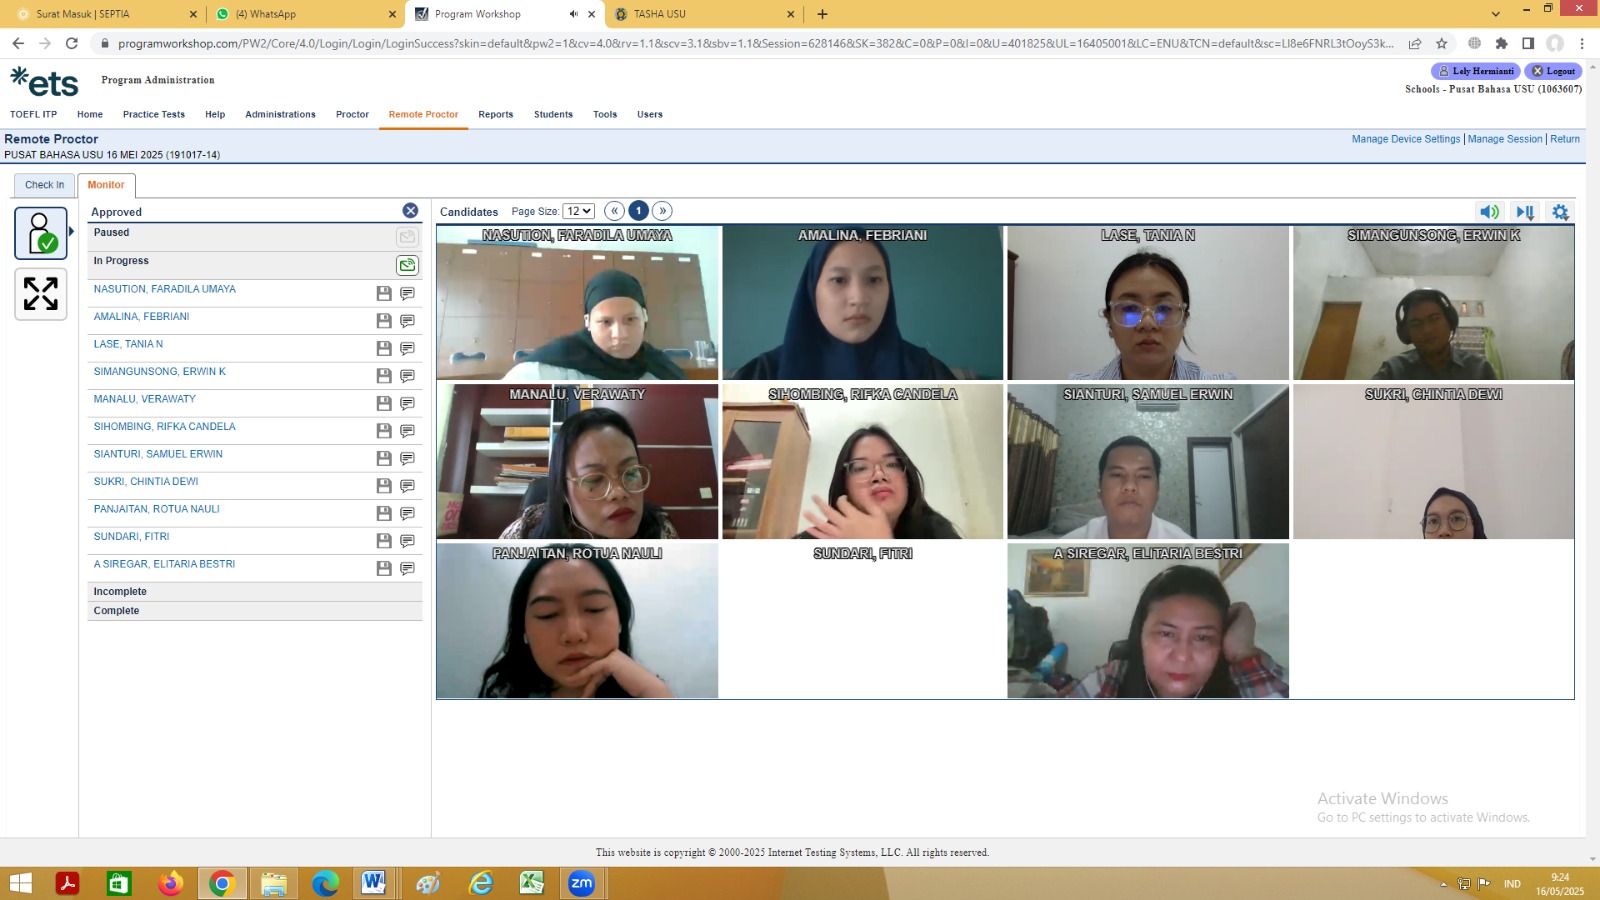The width and height of the screenshot is (1600, 900).
Task: Open the Reports menu
Action: pyautogui.click(x=496, y=115)
